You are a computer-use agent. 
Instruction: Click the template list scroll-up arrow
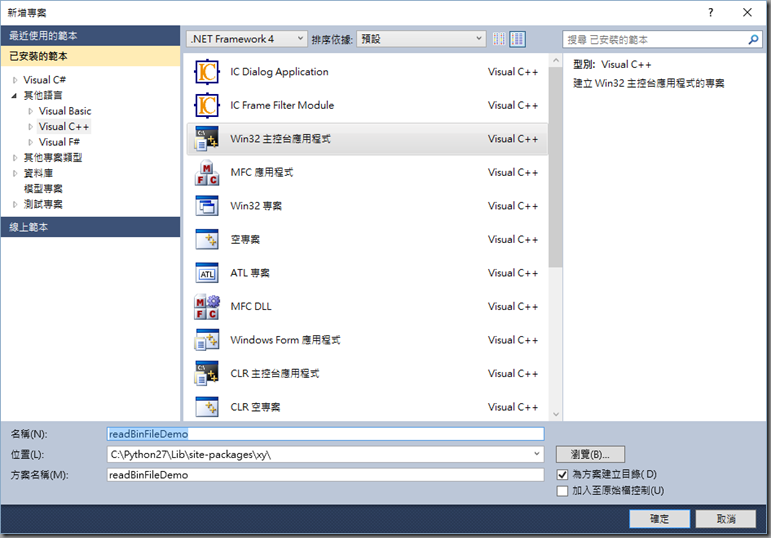[556, 60]
